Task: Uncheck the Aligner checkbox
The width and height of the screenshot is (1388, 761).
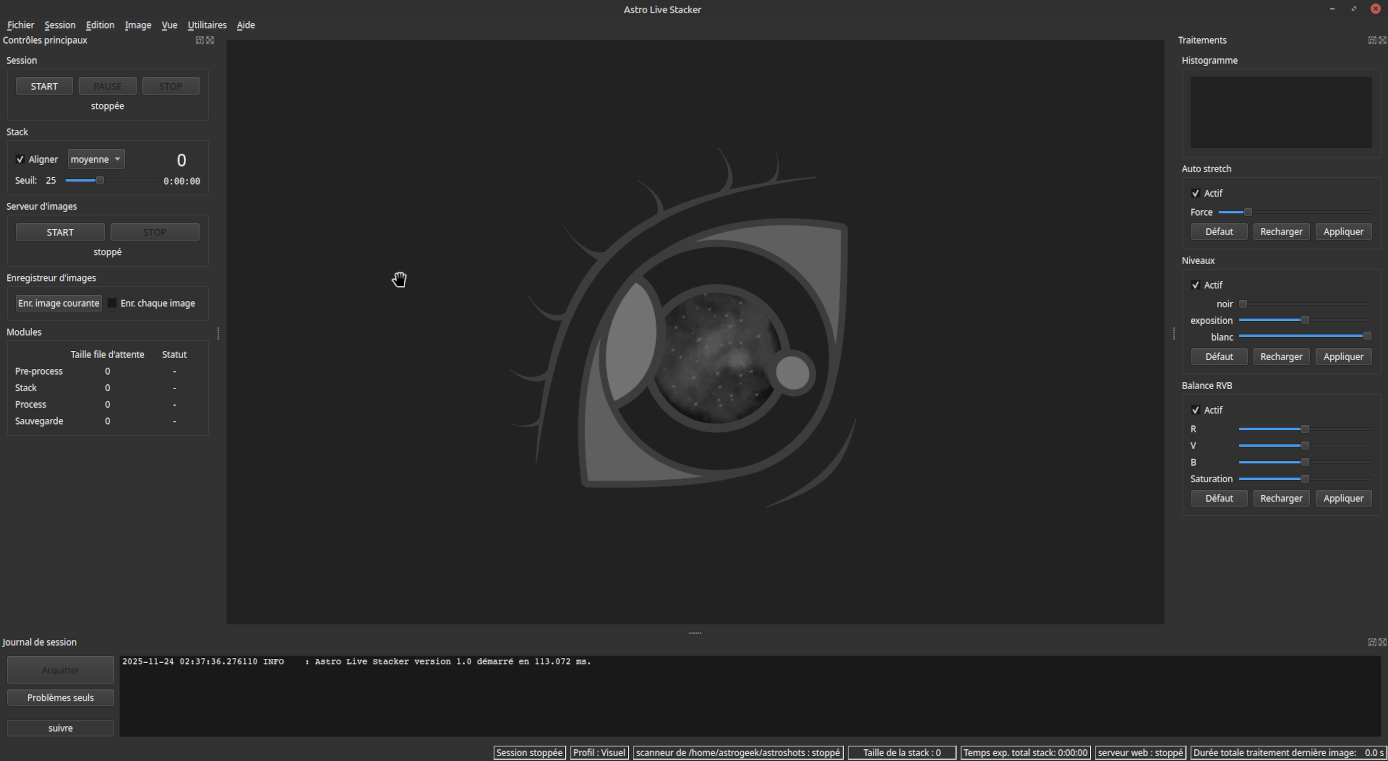Action: tap(22, 158)
